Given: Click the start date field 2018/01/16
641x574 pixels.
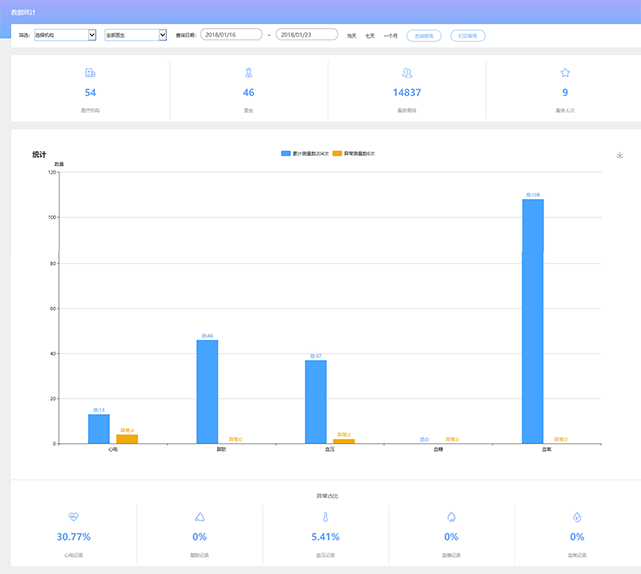Looking at the screenshot, I should click(231, 35).
